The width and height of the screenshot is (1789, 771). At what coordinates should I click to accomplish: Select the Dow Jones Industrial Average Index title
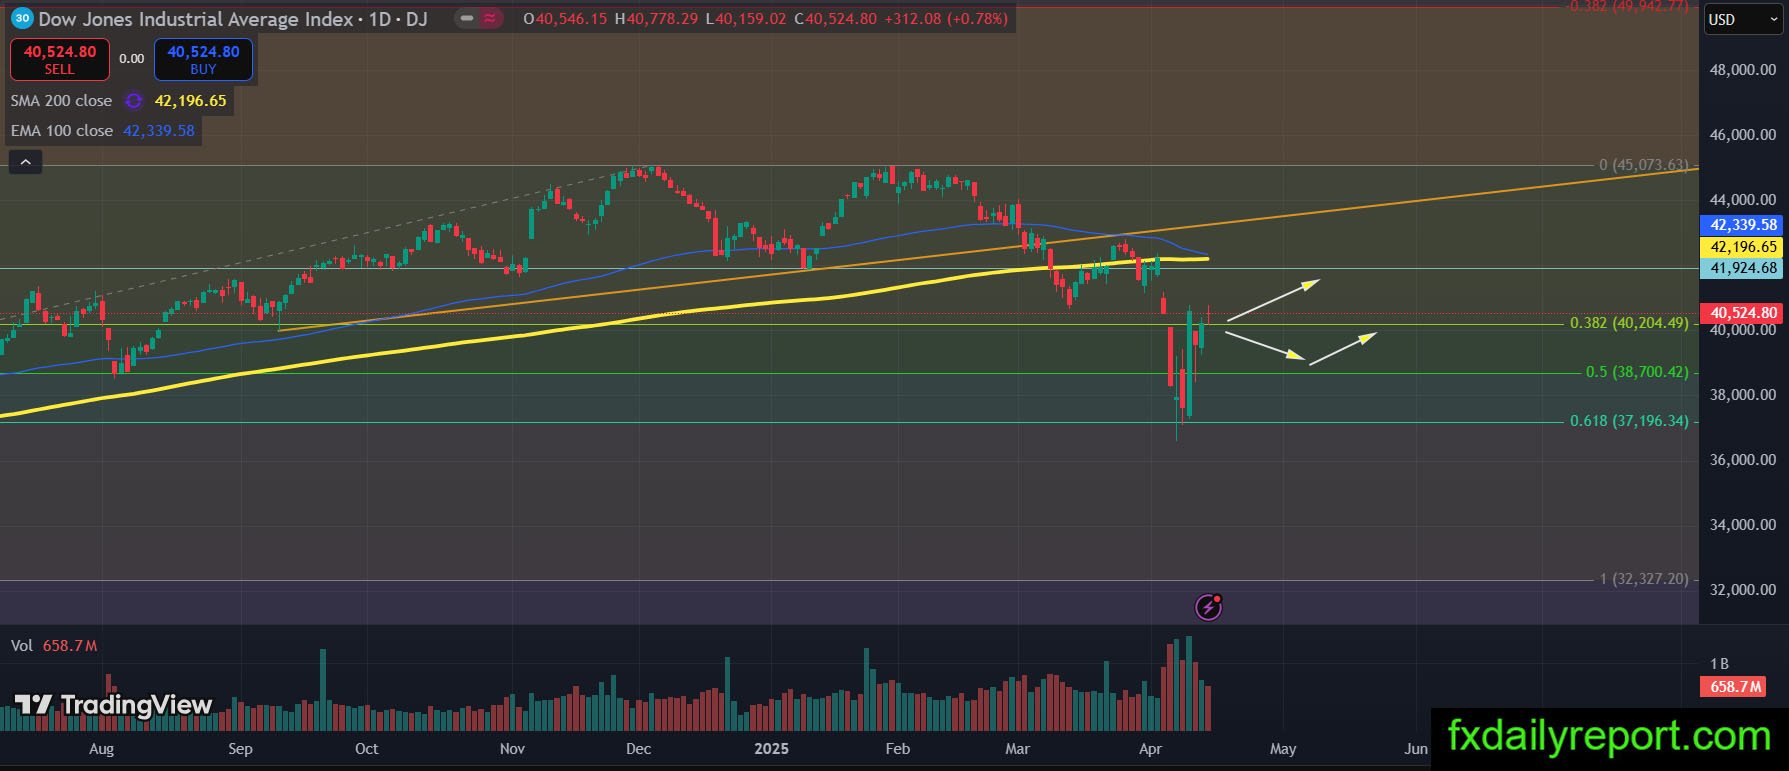click(196, 19)
